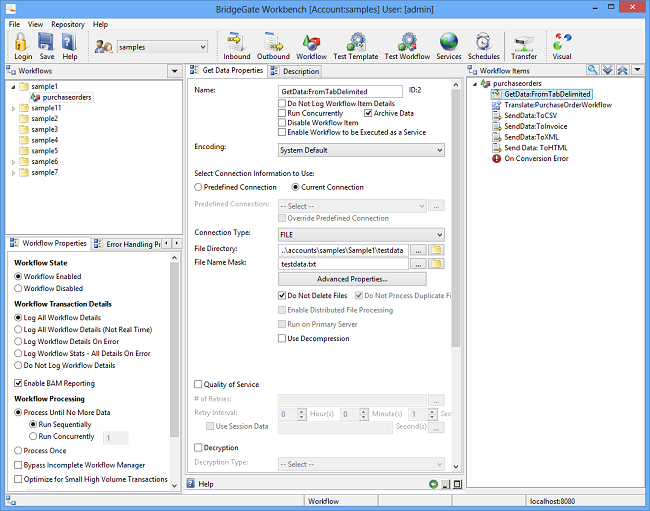Switch to the Description tab
The image size is (650, 511).
[295, 71]
